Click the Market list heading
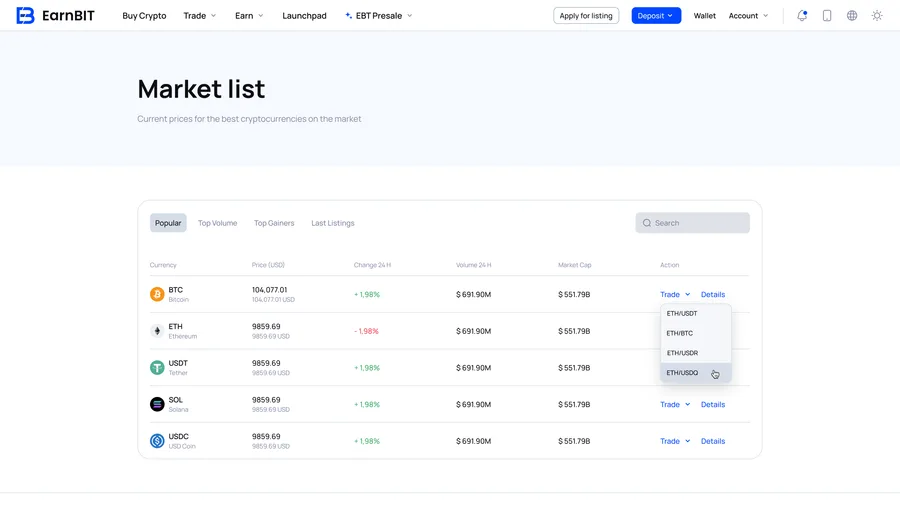The image size is (900, 514). pyautogui.click(x=201, y=89)
